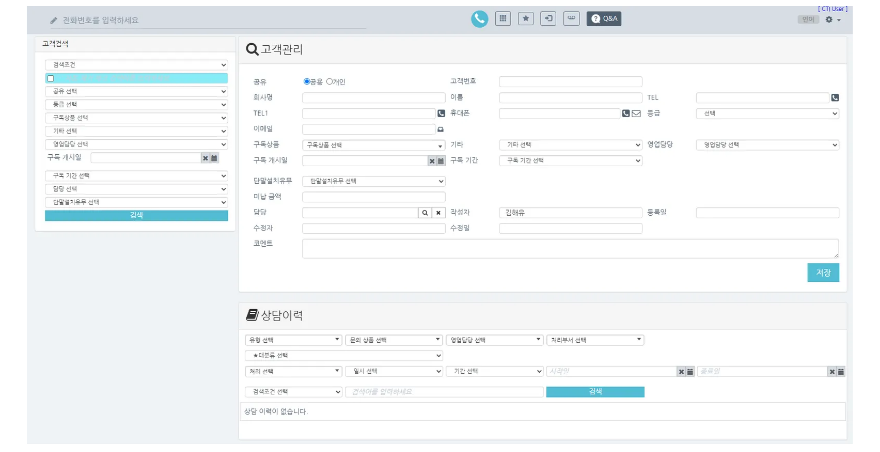Click the blue phone call icon

[480, 18]
